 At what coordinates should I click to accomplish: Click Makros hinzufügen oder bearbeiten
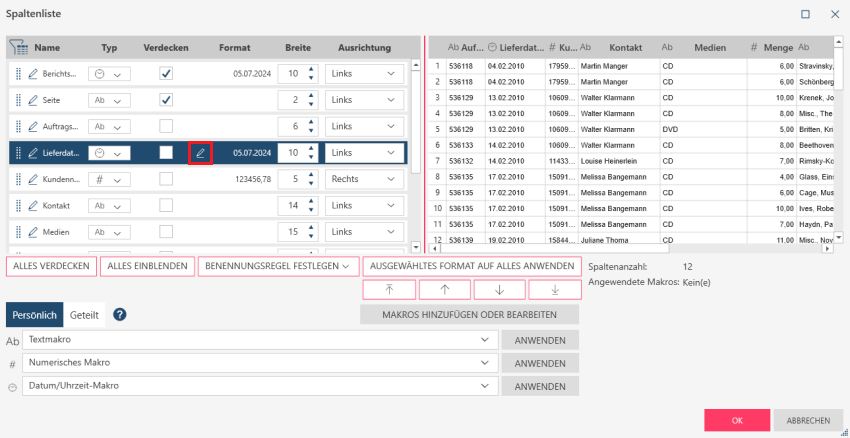(x=469, y=314)
